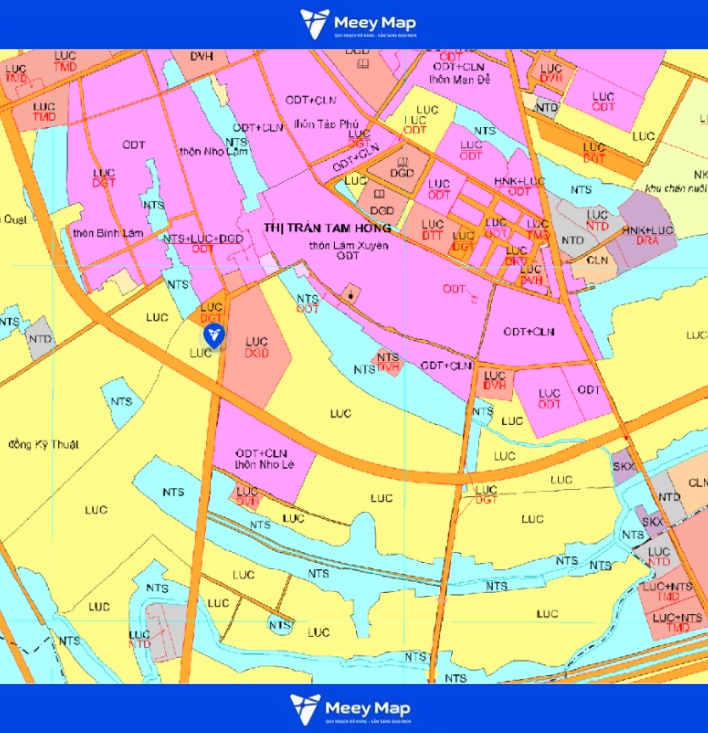This screenshot has width=708, height=733.
Task: Click the 'thôn Lâm Xuyên' label
Action: click(x=349, y=245)
